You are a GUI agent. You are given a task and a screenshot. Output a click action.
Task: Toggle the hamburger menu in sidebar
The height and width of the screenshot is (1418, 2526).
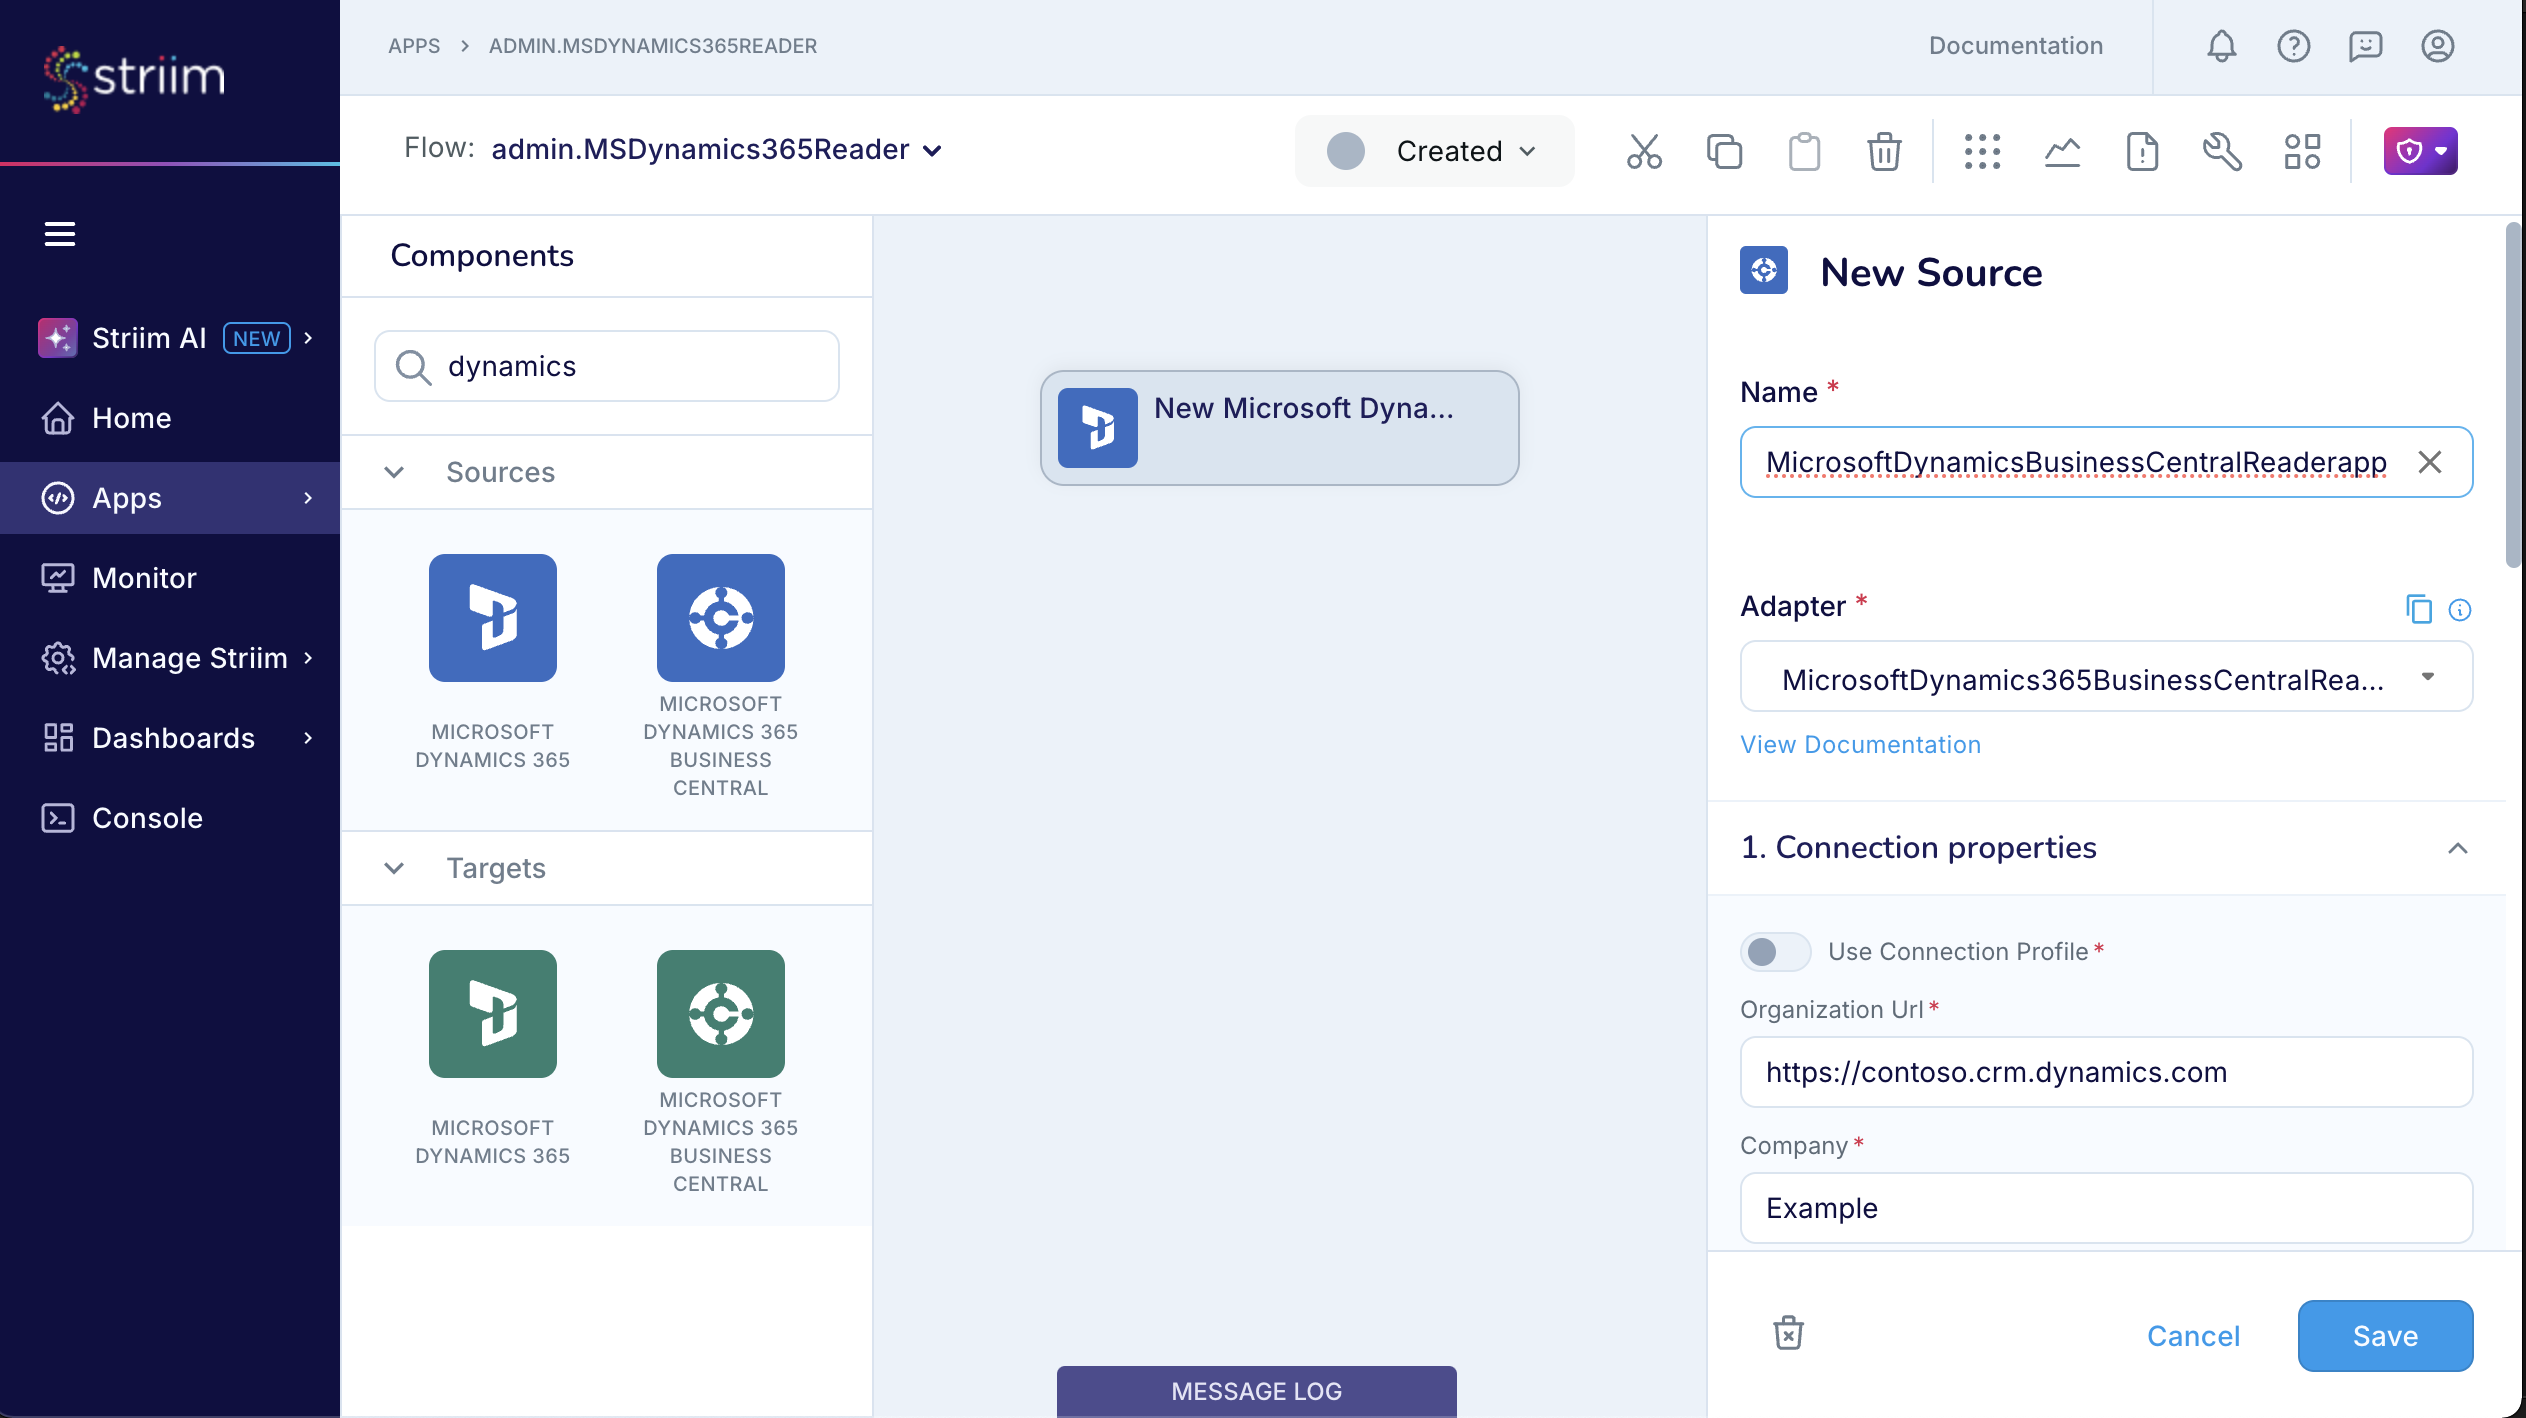click(59, 233)
